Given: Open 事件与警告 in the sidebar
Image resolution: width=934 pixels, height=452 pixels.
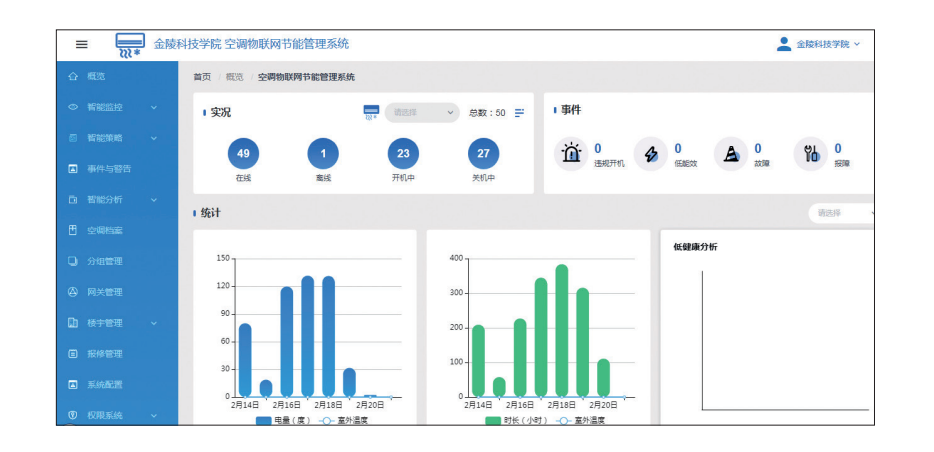Looking at the screenshot, I should 108,168.
